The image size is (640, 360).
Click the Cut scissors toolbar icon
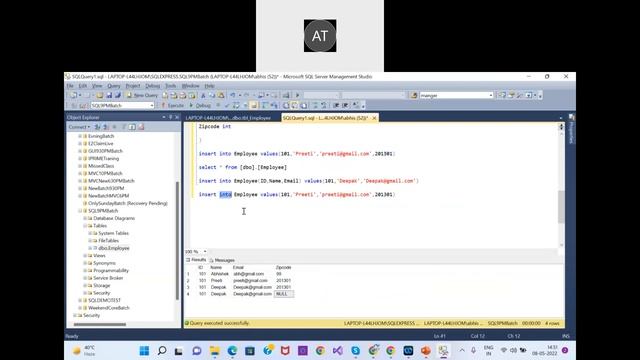203,95
